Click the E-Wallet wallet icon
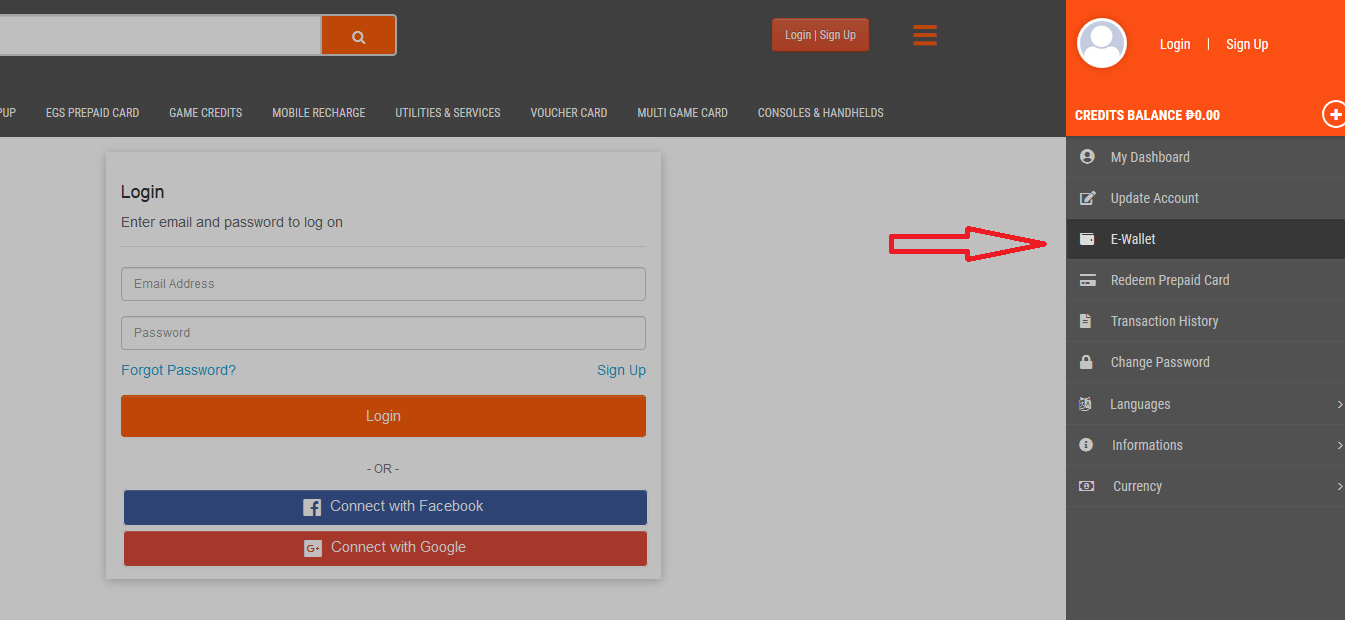The width and height of the screenshot is (1345, 620). 1087,239
